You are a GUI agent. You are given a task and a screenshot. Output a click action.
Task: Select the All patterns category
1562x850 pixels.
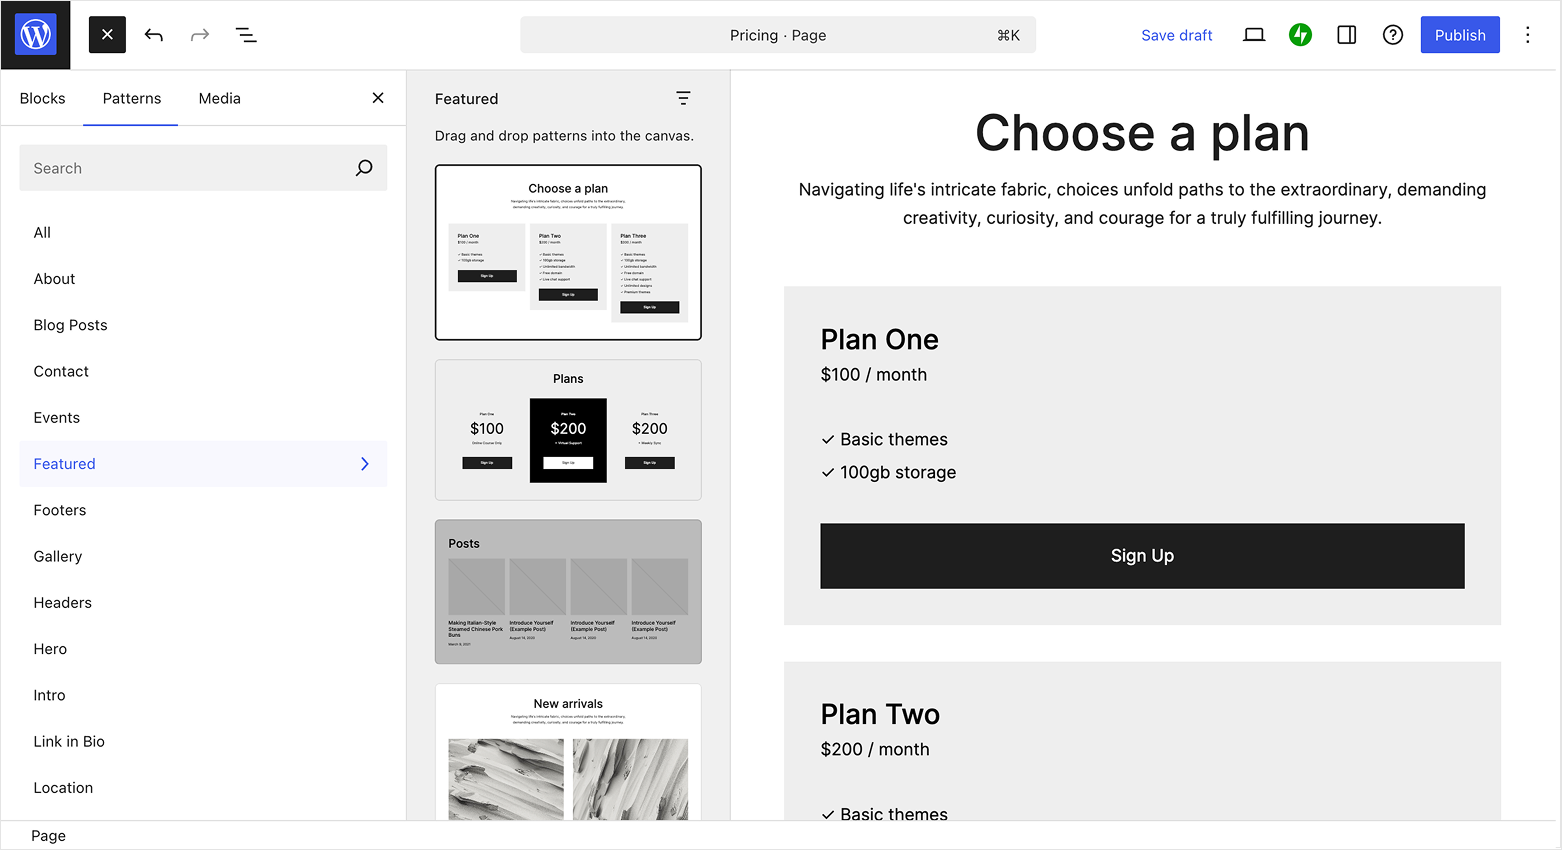click(203, 232)
